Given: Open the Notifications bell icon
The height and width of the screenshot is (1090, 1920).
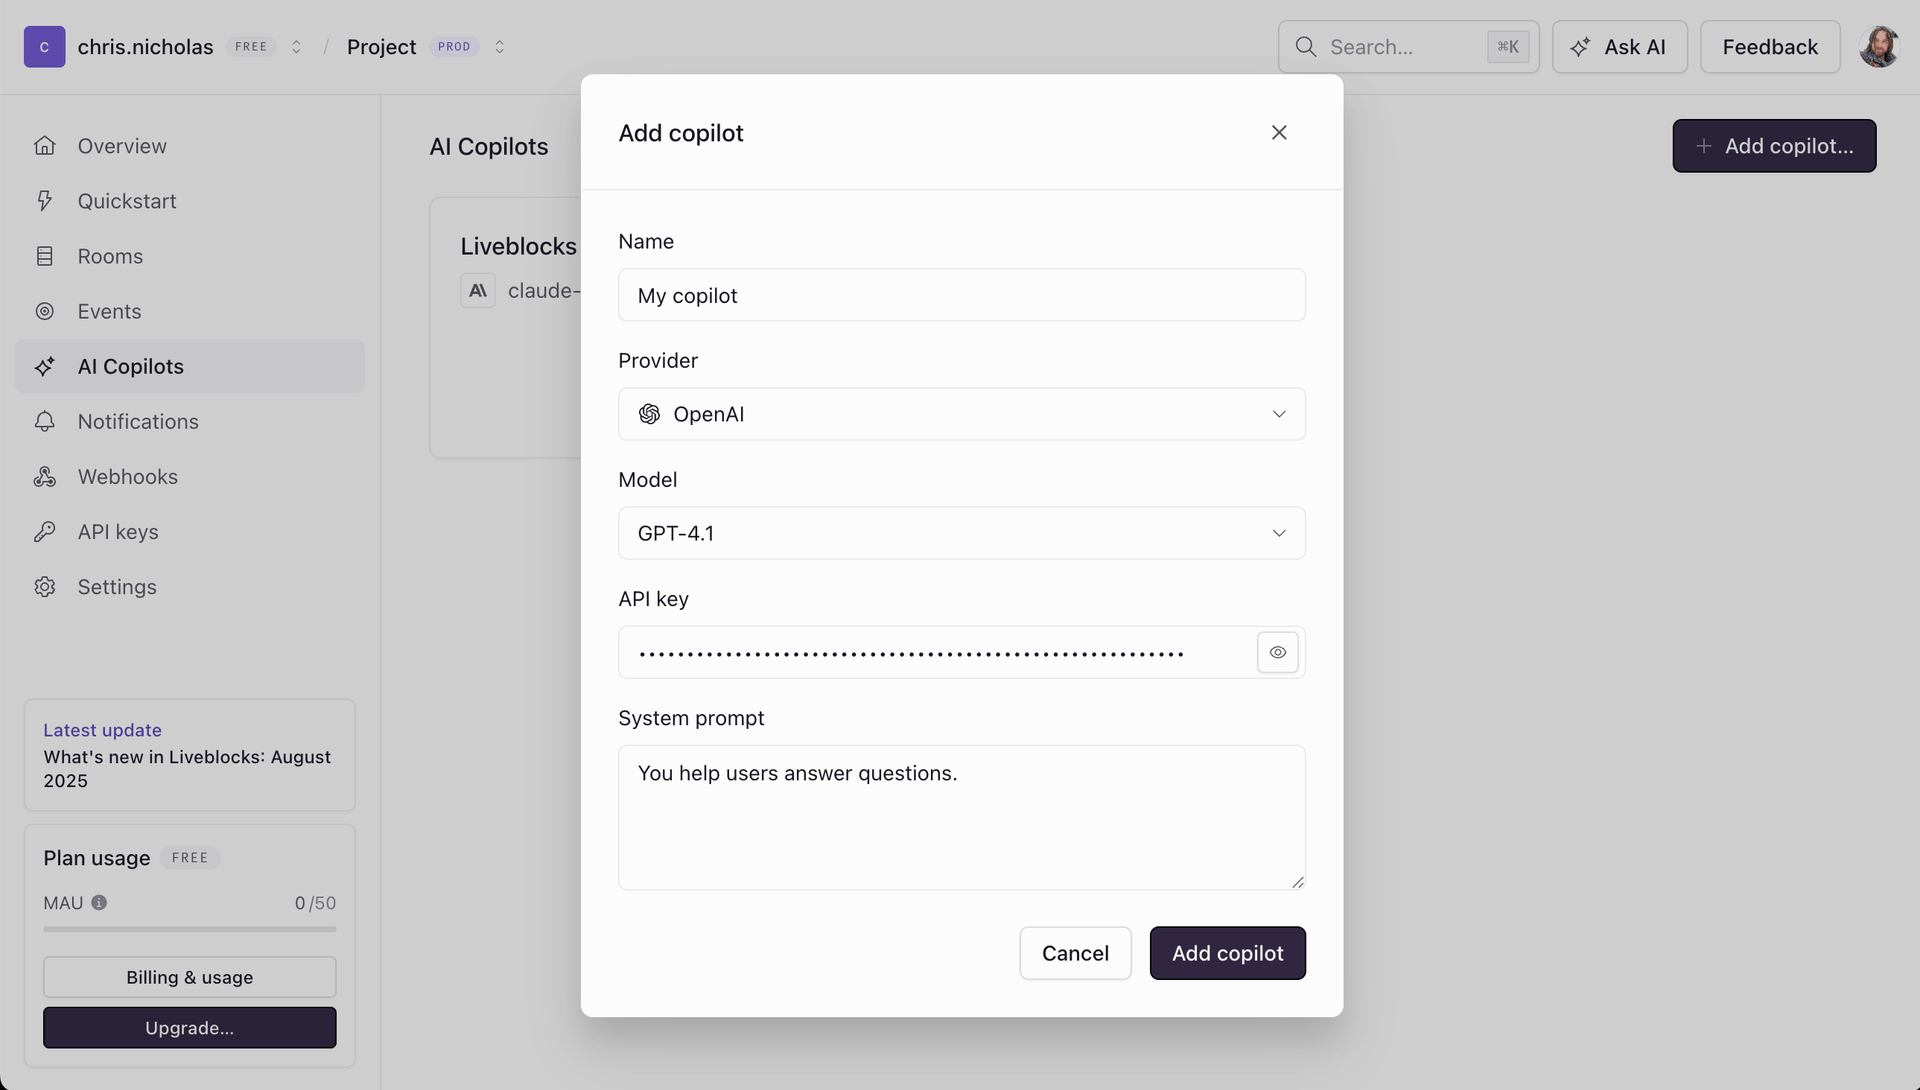Looking at the screenshot, I should coord(45,421).
